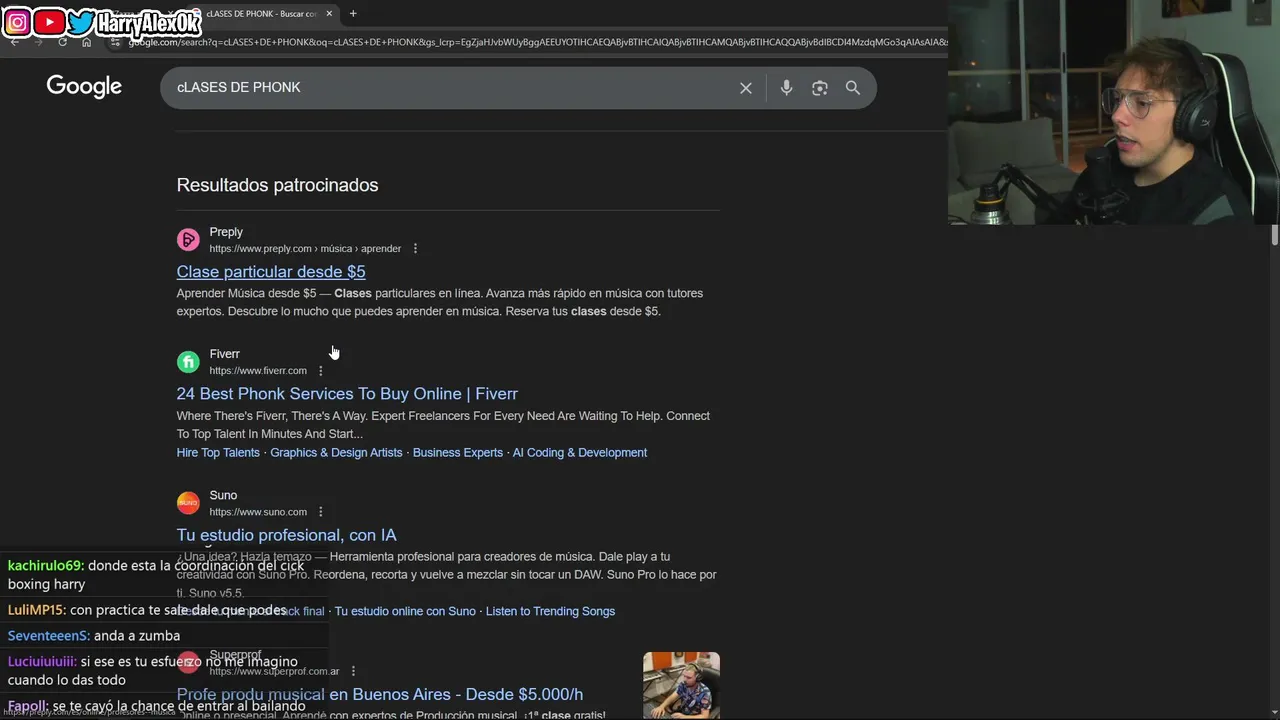Open 'Clase particular desde $5' link
The height and width of the screenshot is (720, 1280).
[x=271, y=272]
